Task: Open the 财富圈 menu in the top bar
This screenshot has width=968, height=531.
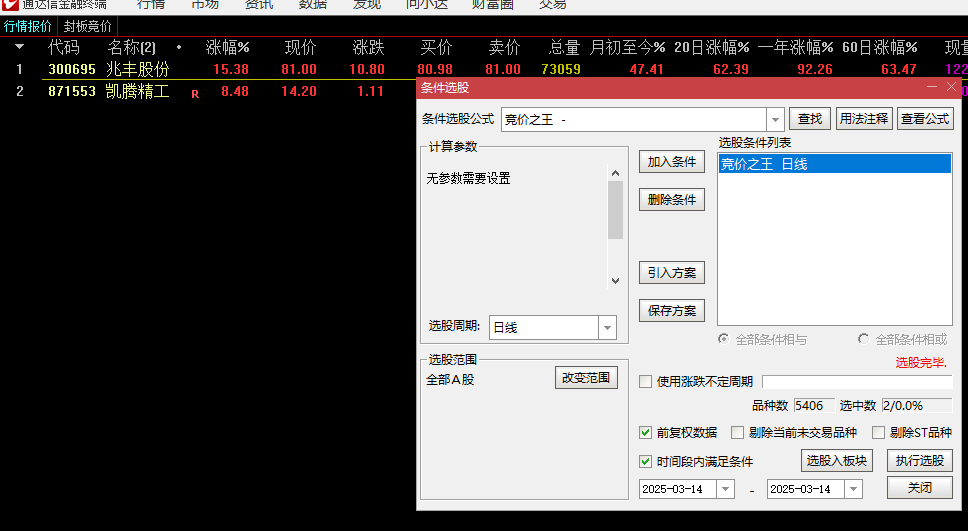Action: 493,5
